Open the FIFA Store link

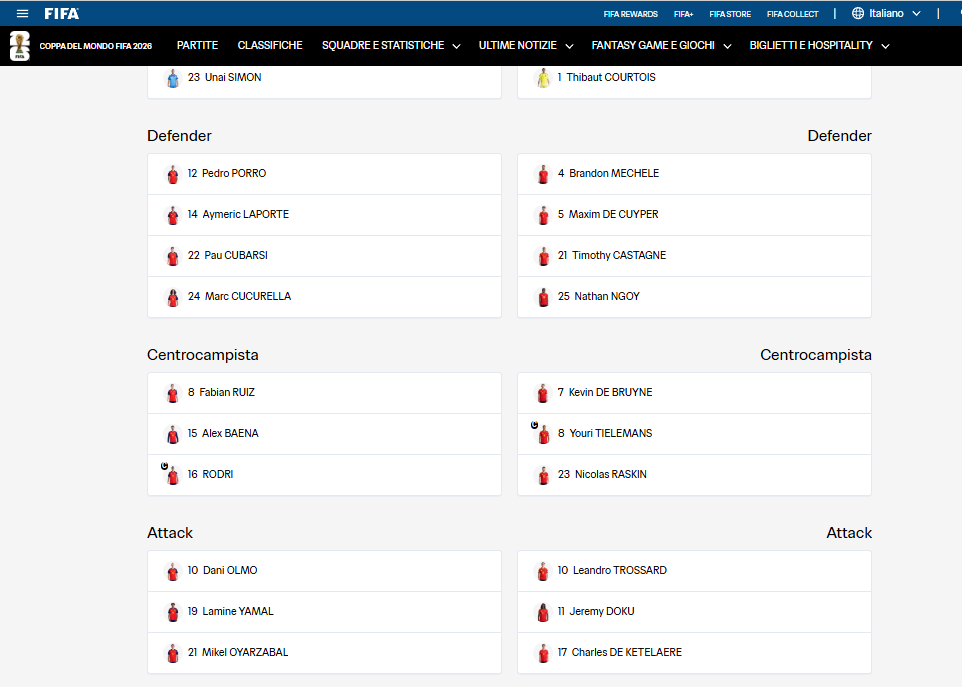click(x=730, y=14)
